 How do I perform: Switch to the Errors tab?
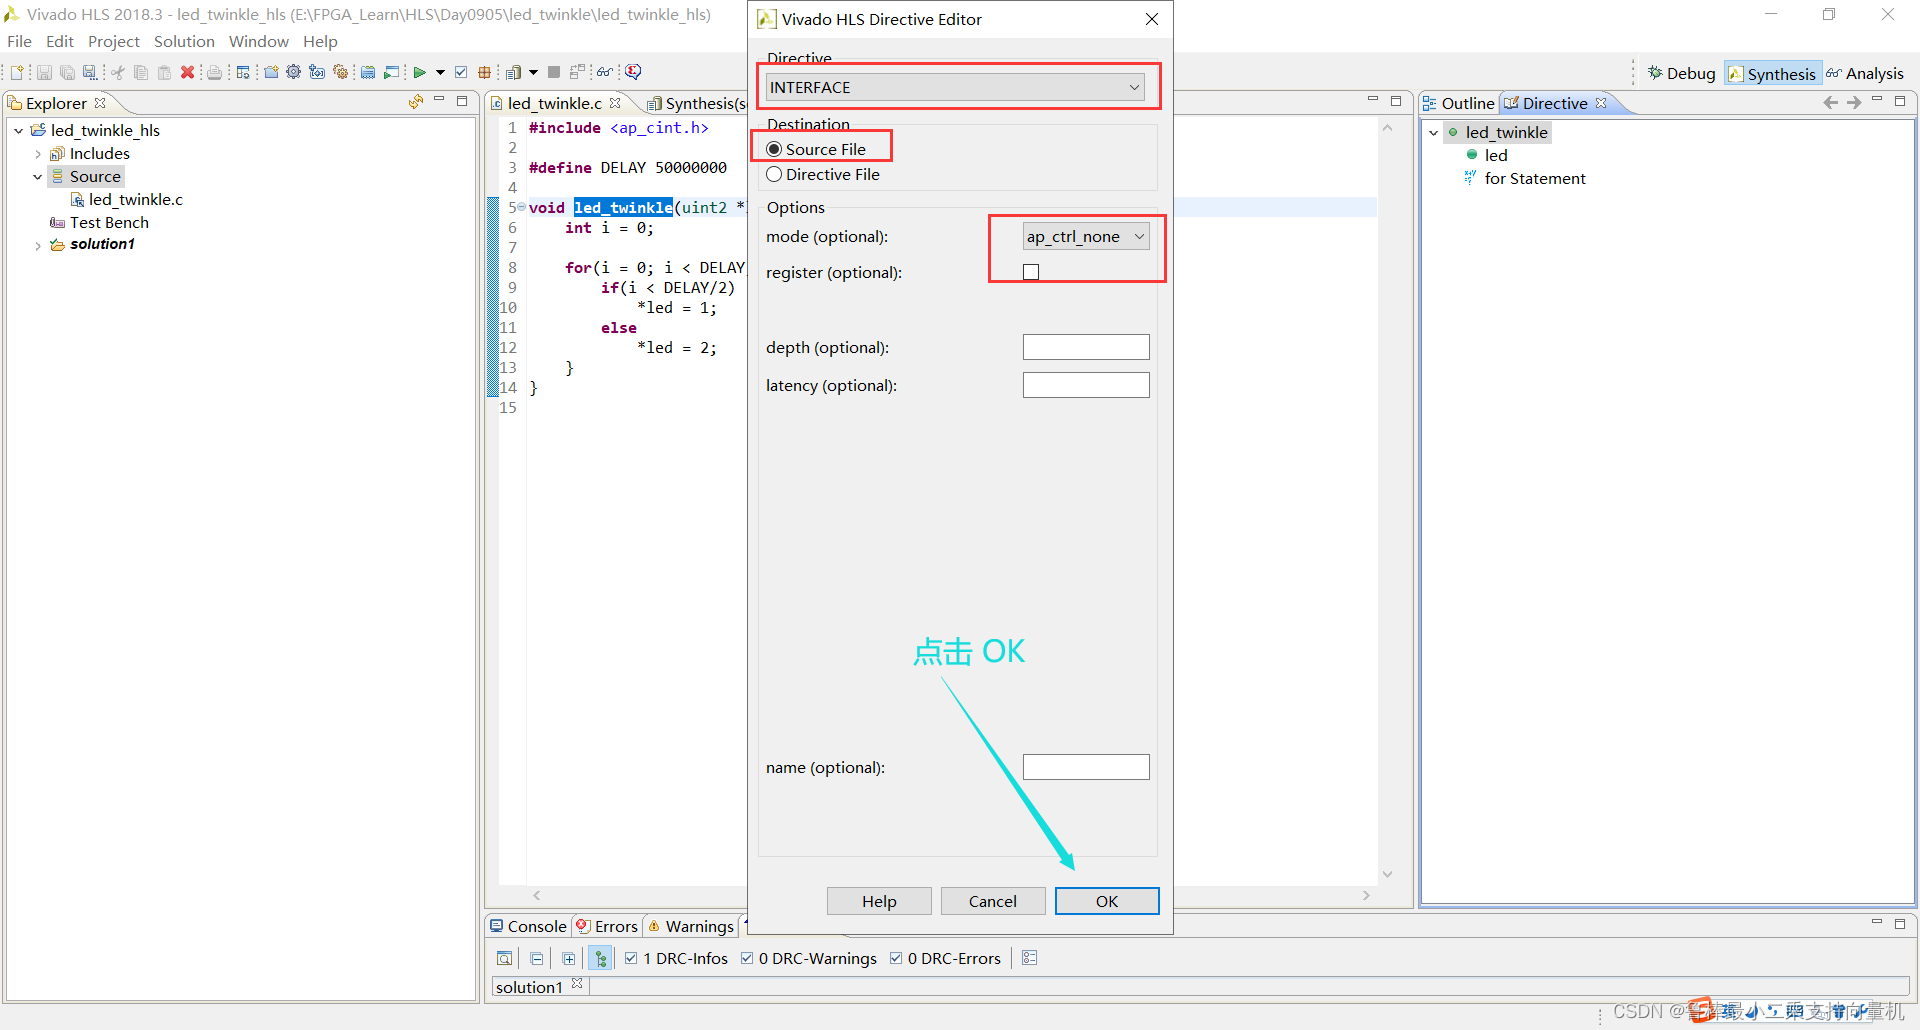[607, 926]
